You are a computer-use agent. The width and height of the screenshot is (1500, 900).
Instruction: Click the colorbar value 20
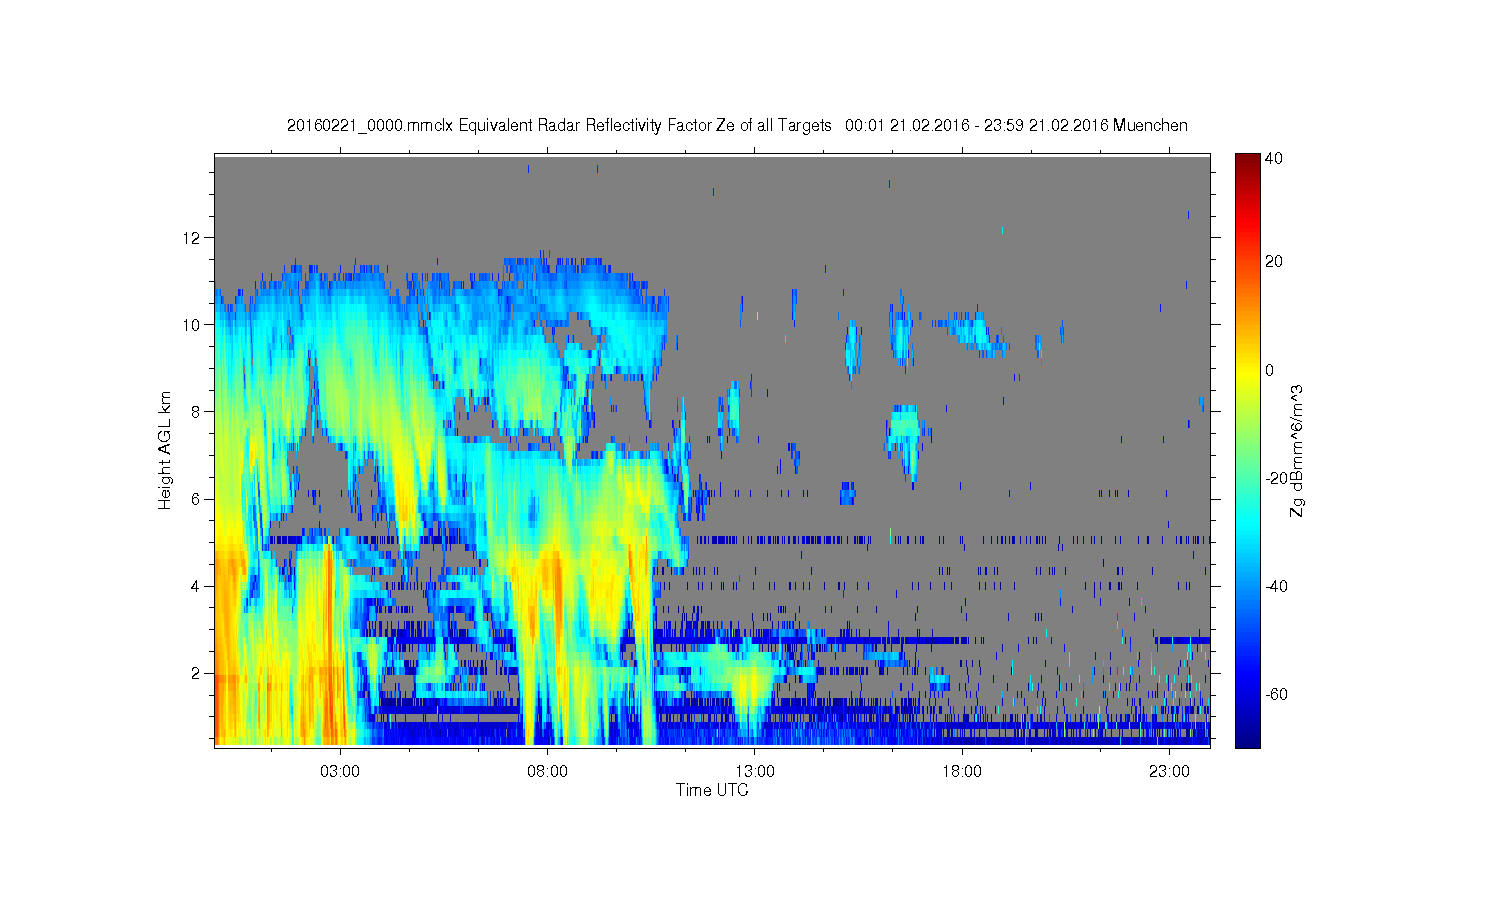pos(1273,262)
